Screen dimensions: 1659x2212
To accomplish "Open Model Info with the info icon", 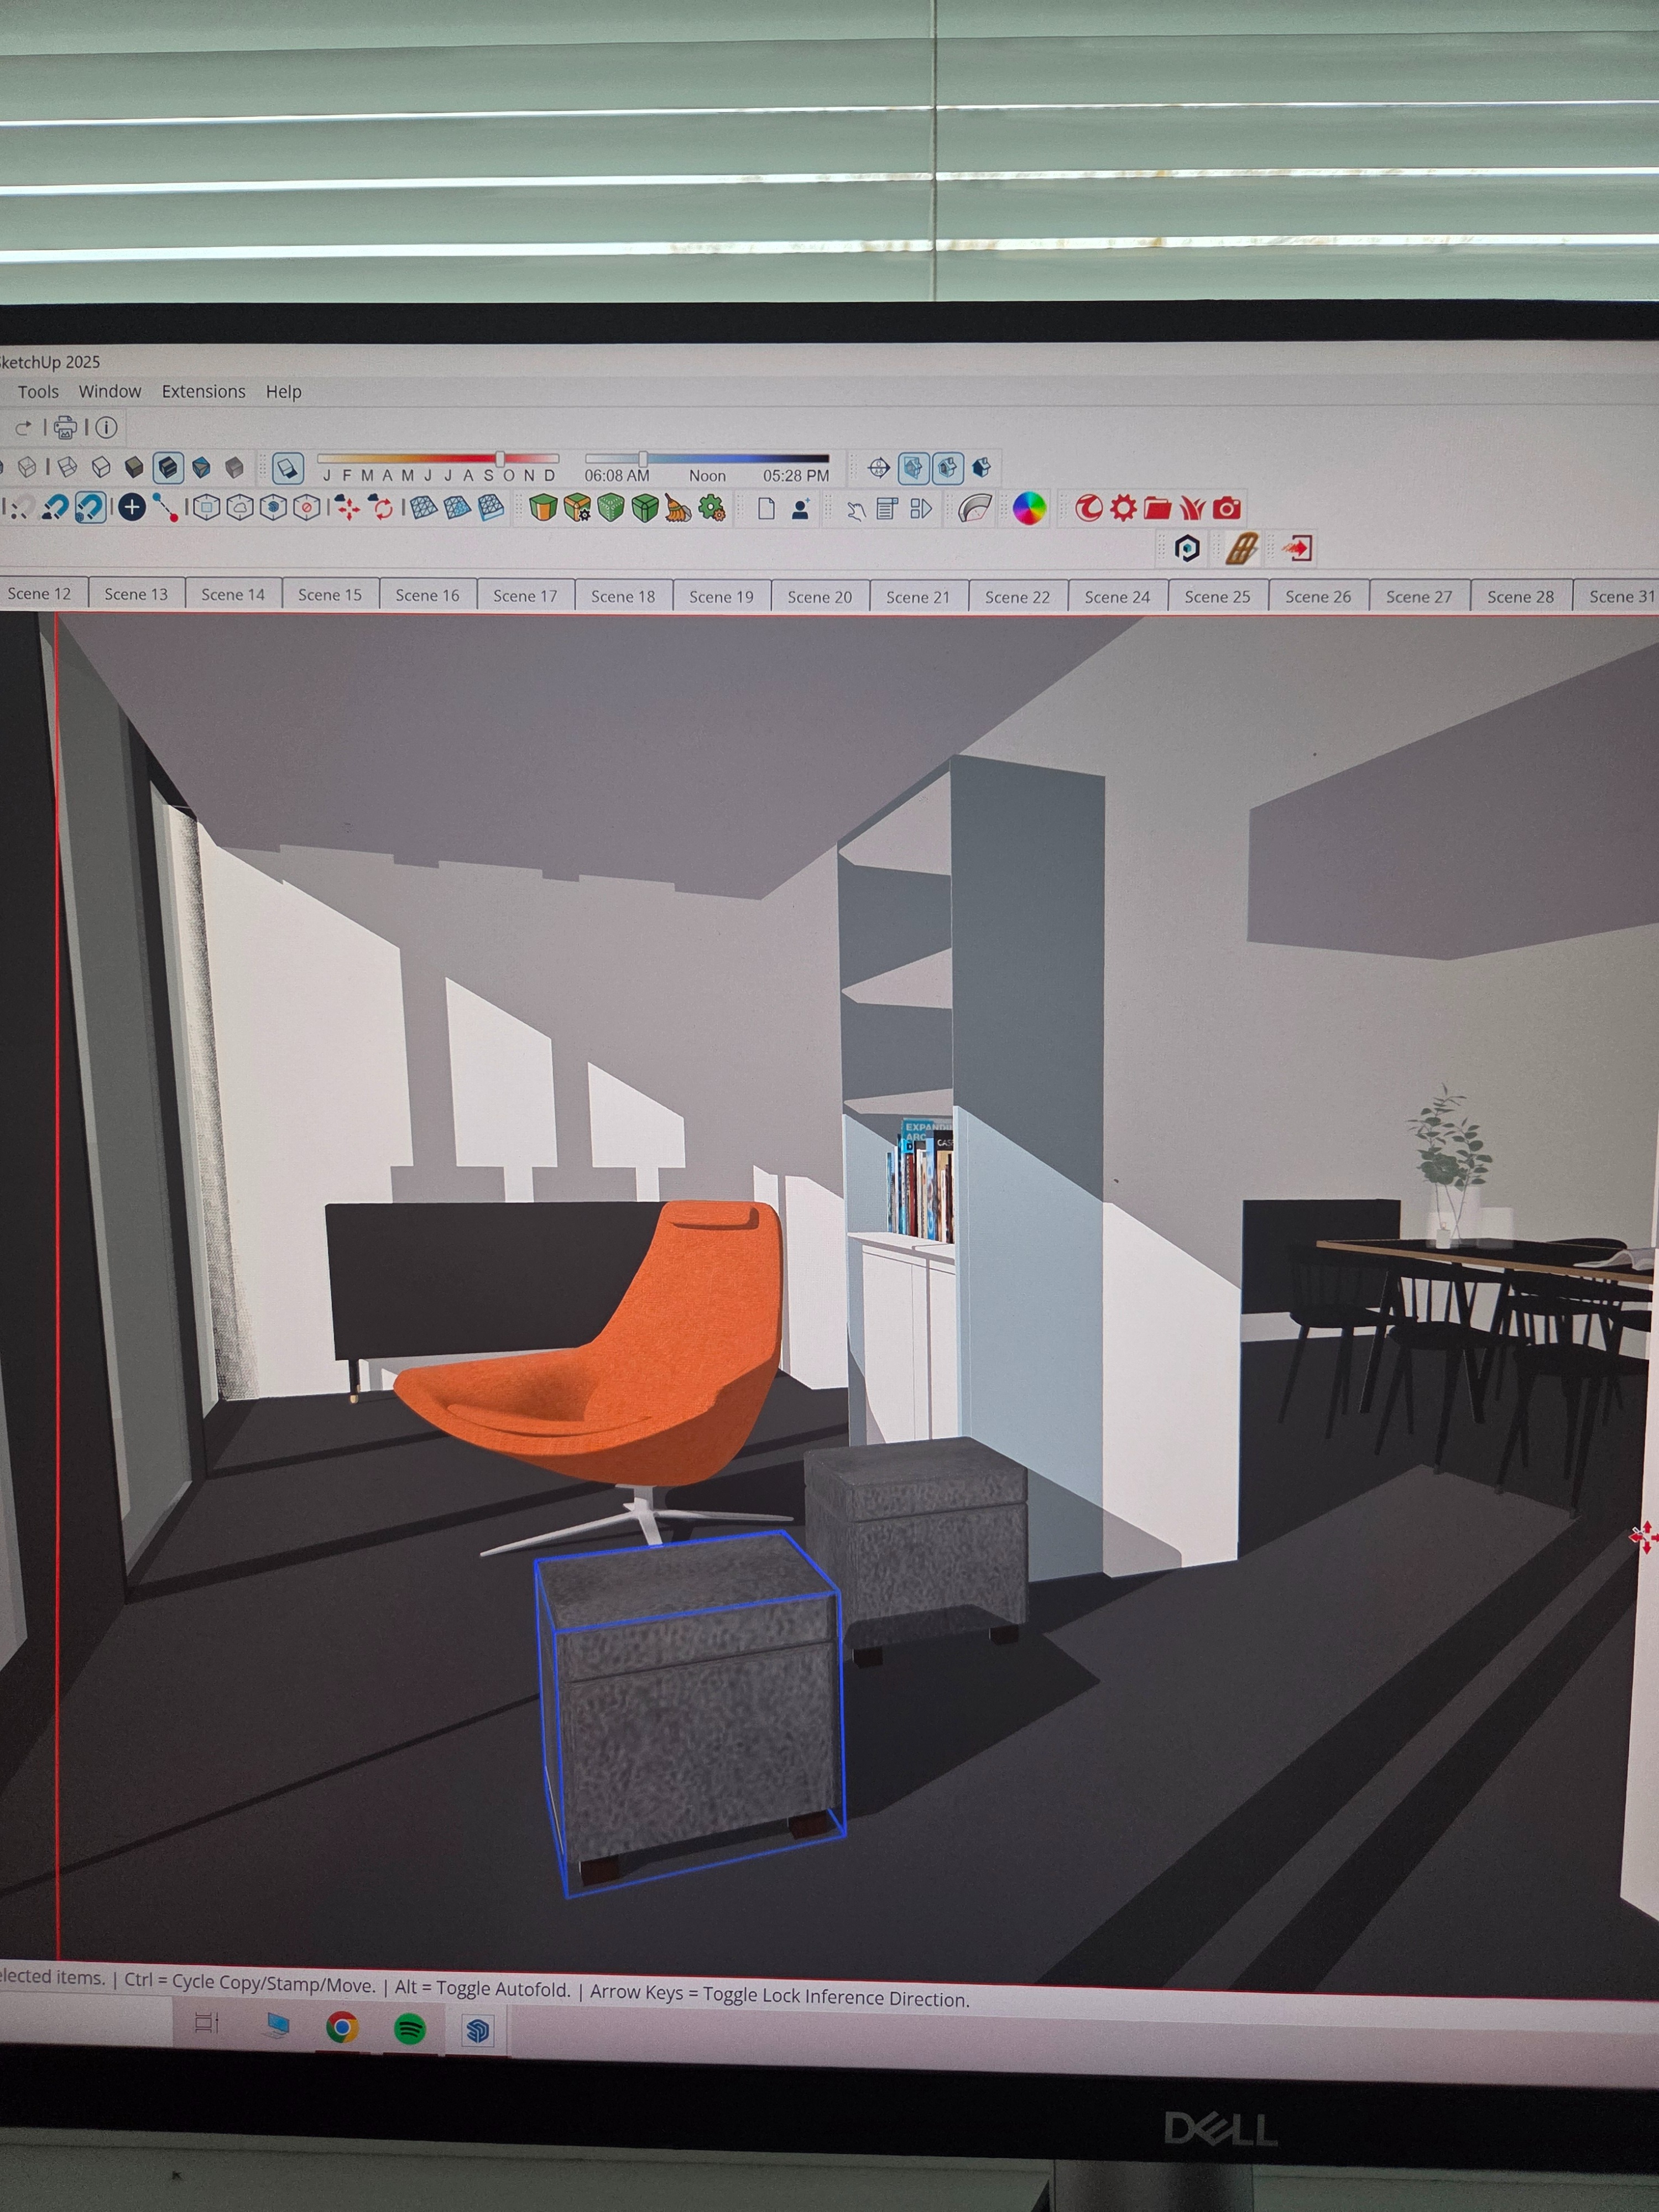I will point(106,428).
